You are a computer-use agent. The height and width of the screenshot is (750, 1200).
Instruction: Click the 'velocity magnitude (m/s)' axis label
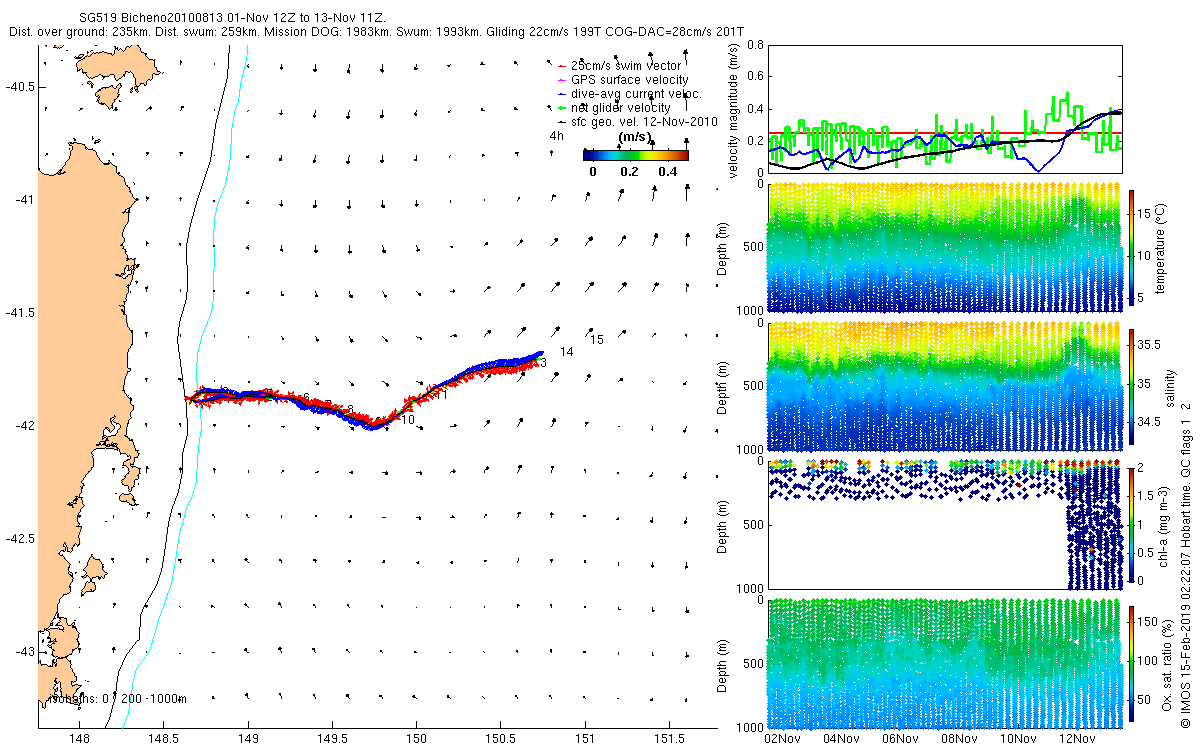[735, 113]
